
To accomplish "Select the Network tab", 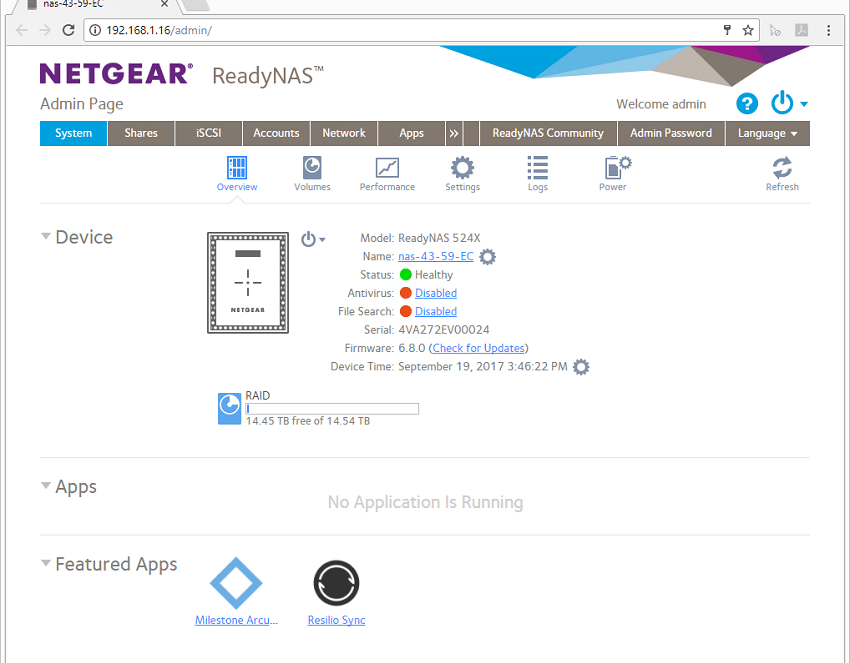I will [x=344, y=133].
